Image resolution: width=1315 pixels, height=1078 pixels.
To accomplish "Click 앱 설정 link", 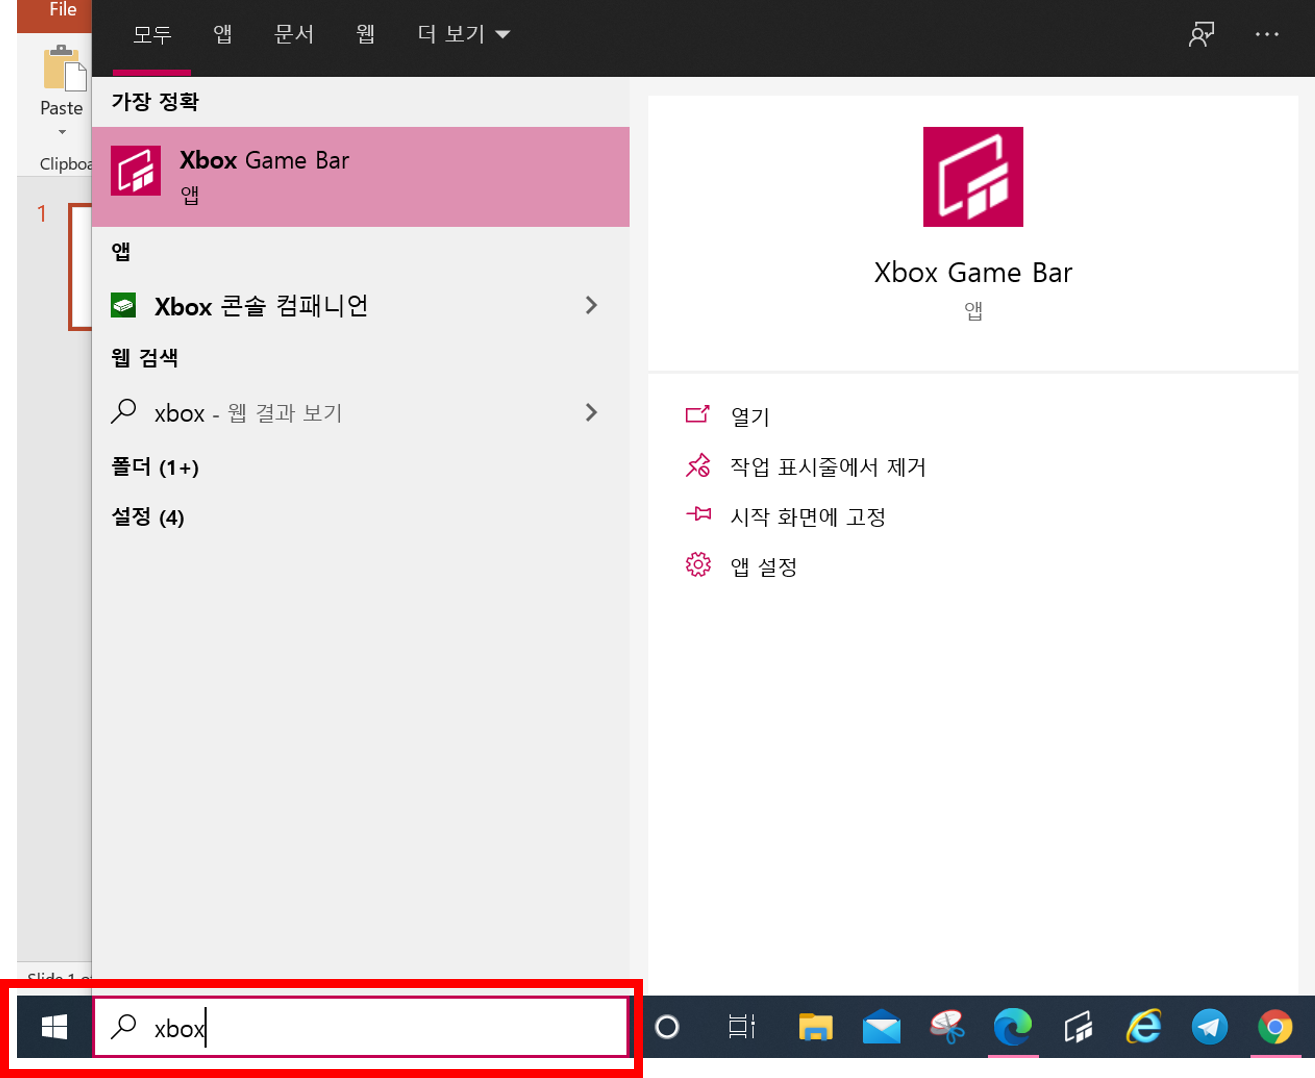I will point(764,567).
